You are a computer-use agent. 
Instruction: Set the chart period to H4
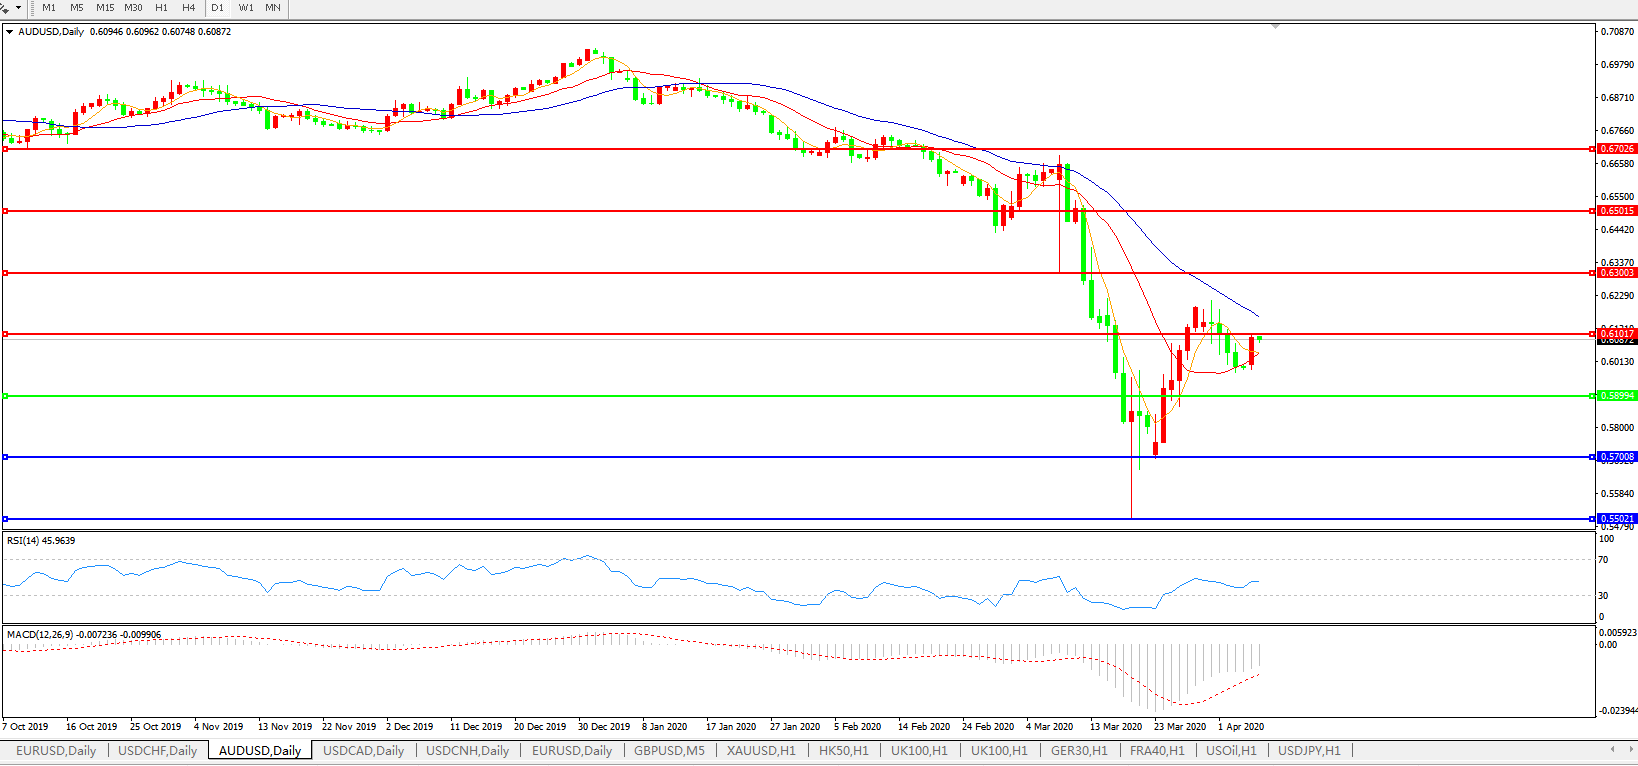click(x=188, y=8)
